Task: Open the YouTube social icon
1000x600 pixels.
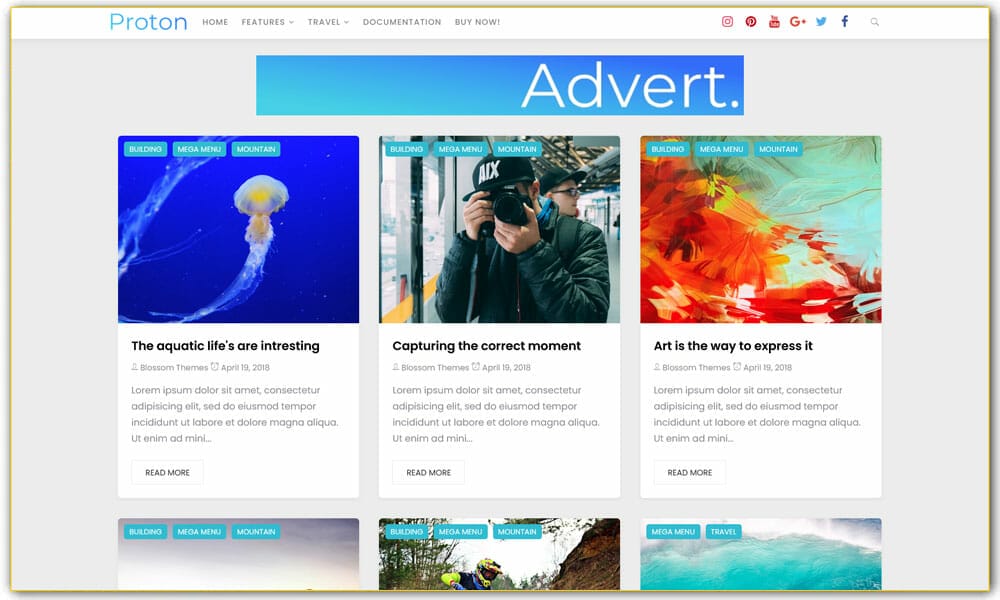Action: pyautogui.click(x=774, y=22)
